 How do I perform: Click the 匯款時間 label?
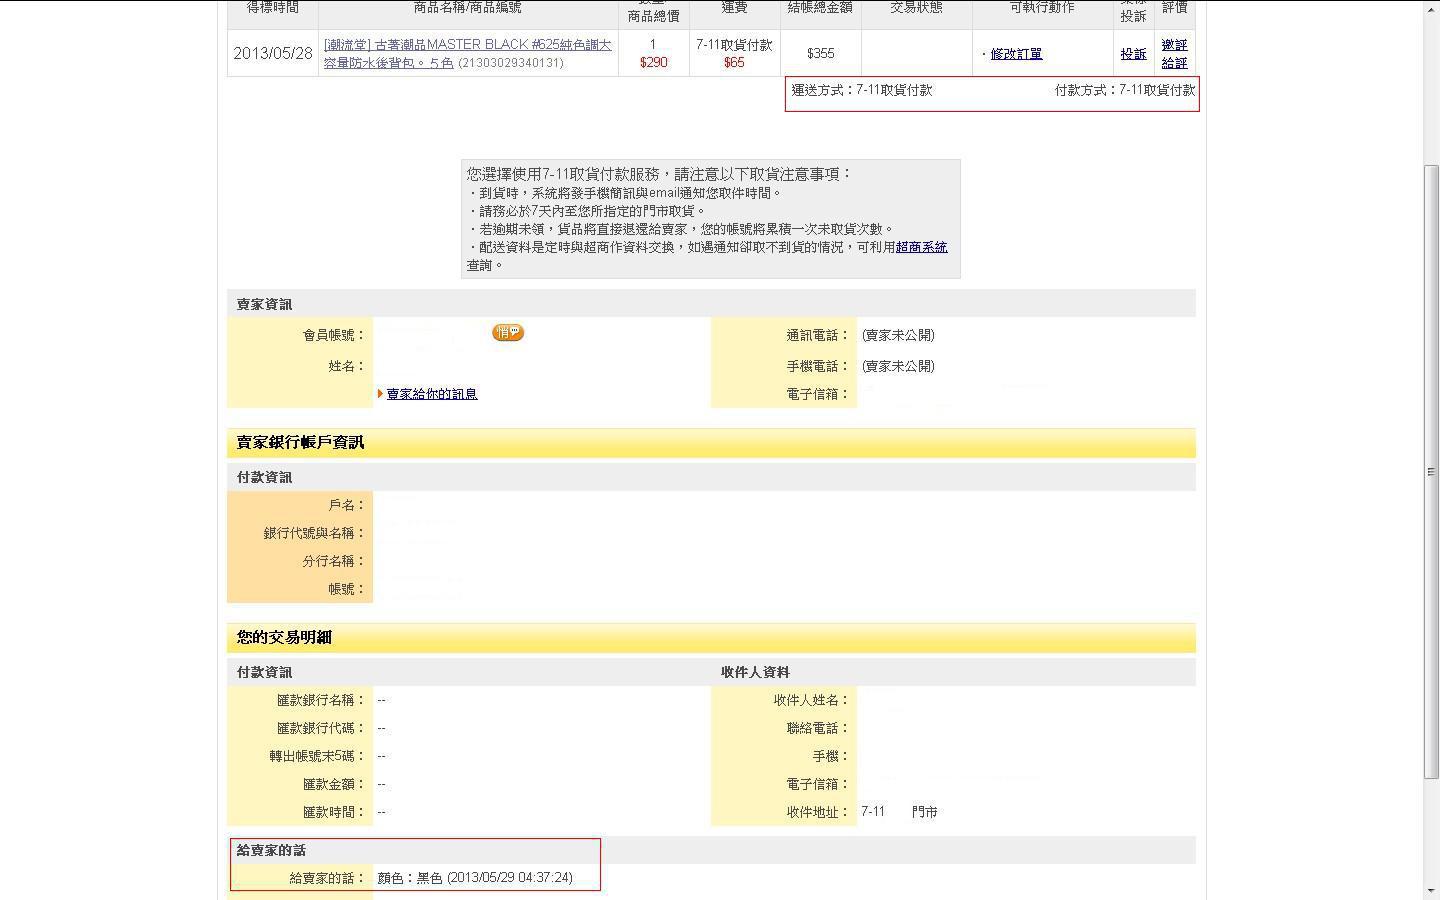point(334,812)
